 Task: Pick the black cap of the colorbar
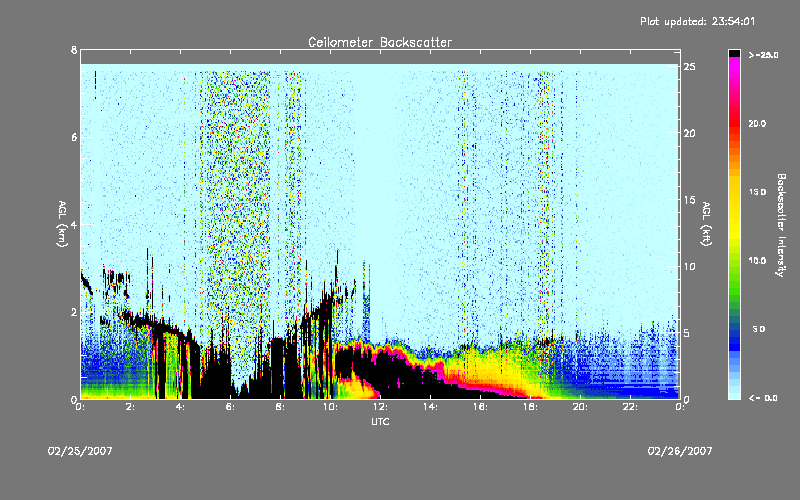pos(734,53)
